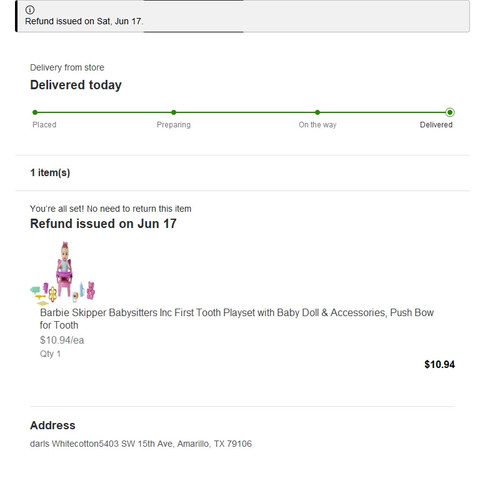Click the Amarillo delivery address text
Image resolution: width=500 pixels, height=491 pixels.
pos(141,444)
